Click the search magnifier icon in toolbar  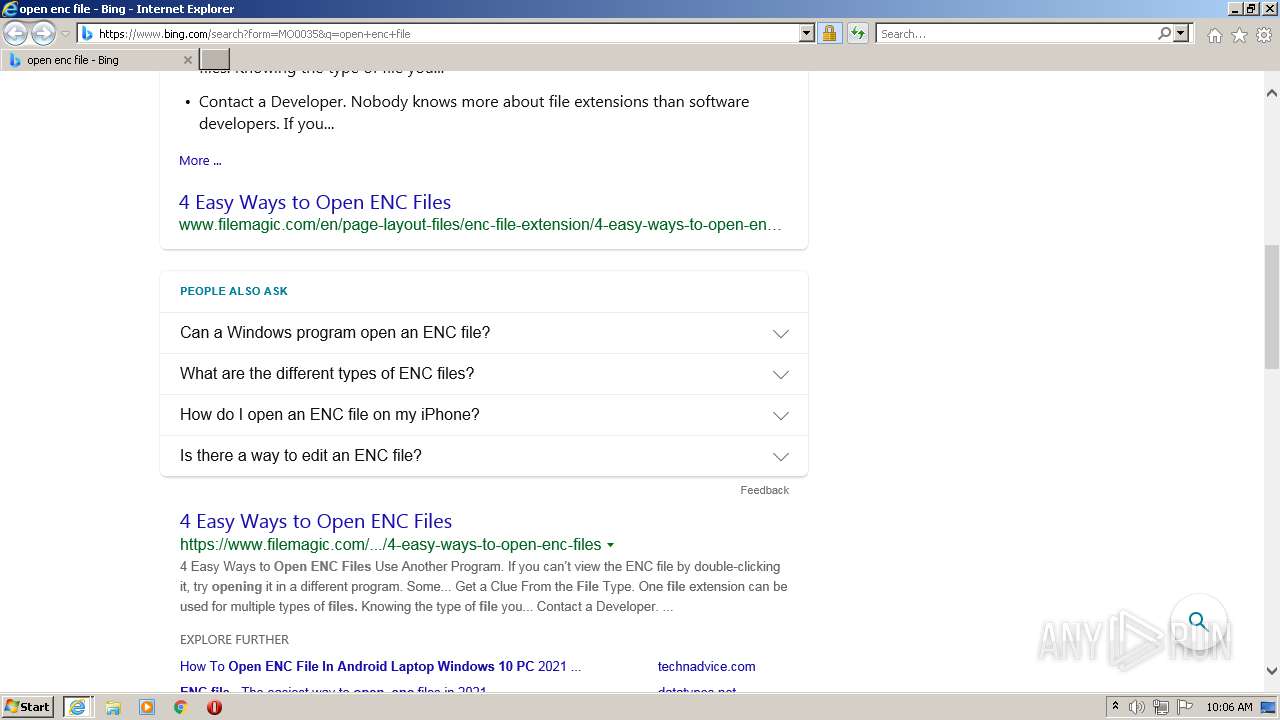coord(1164,34)
